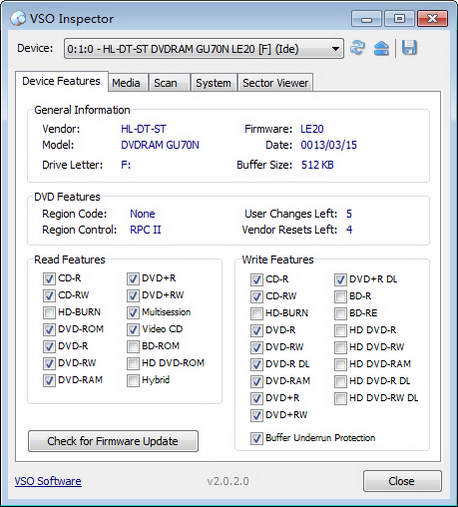Toggle the BD-R checkbox
The height and width of the screenshot is (507, 458).
point(340,296)
